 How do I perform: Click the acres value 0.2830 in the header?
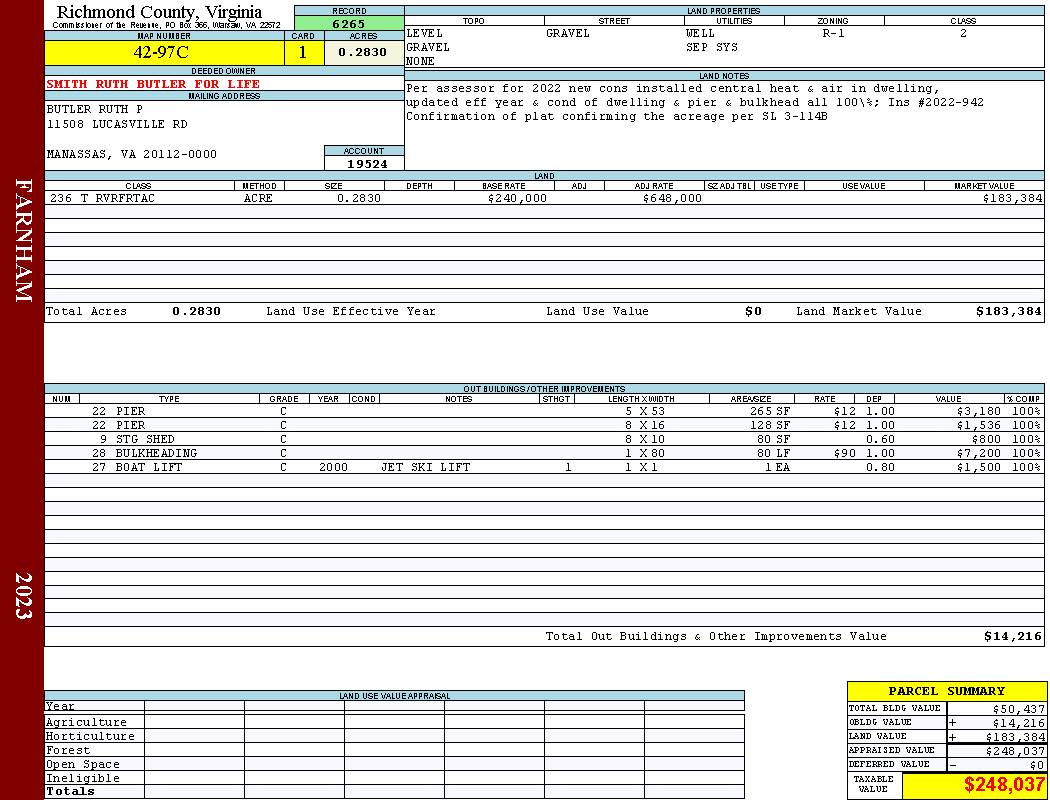tap(362, 52)
